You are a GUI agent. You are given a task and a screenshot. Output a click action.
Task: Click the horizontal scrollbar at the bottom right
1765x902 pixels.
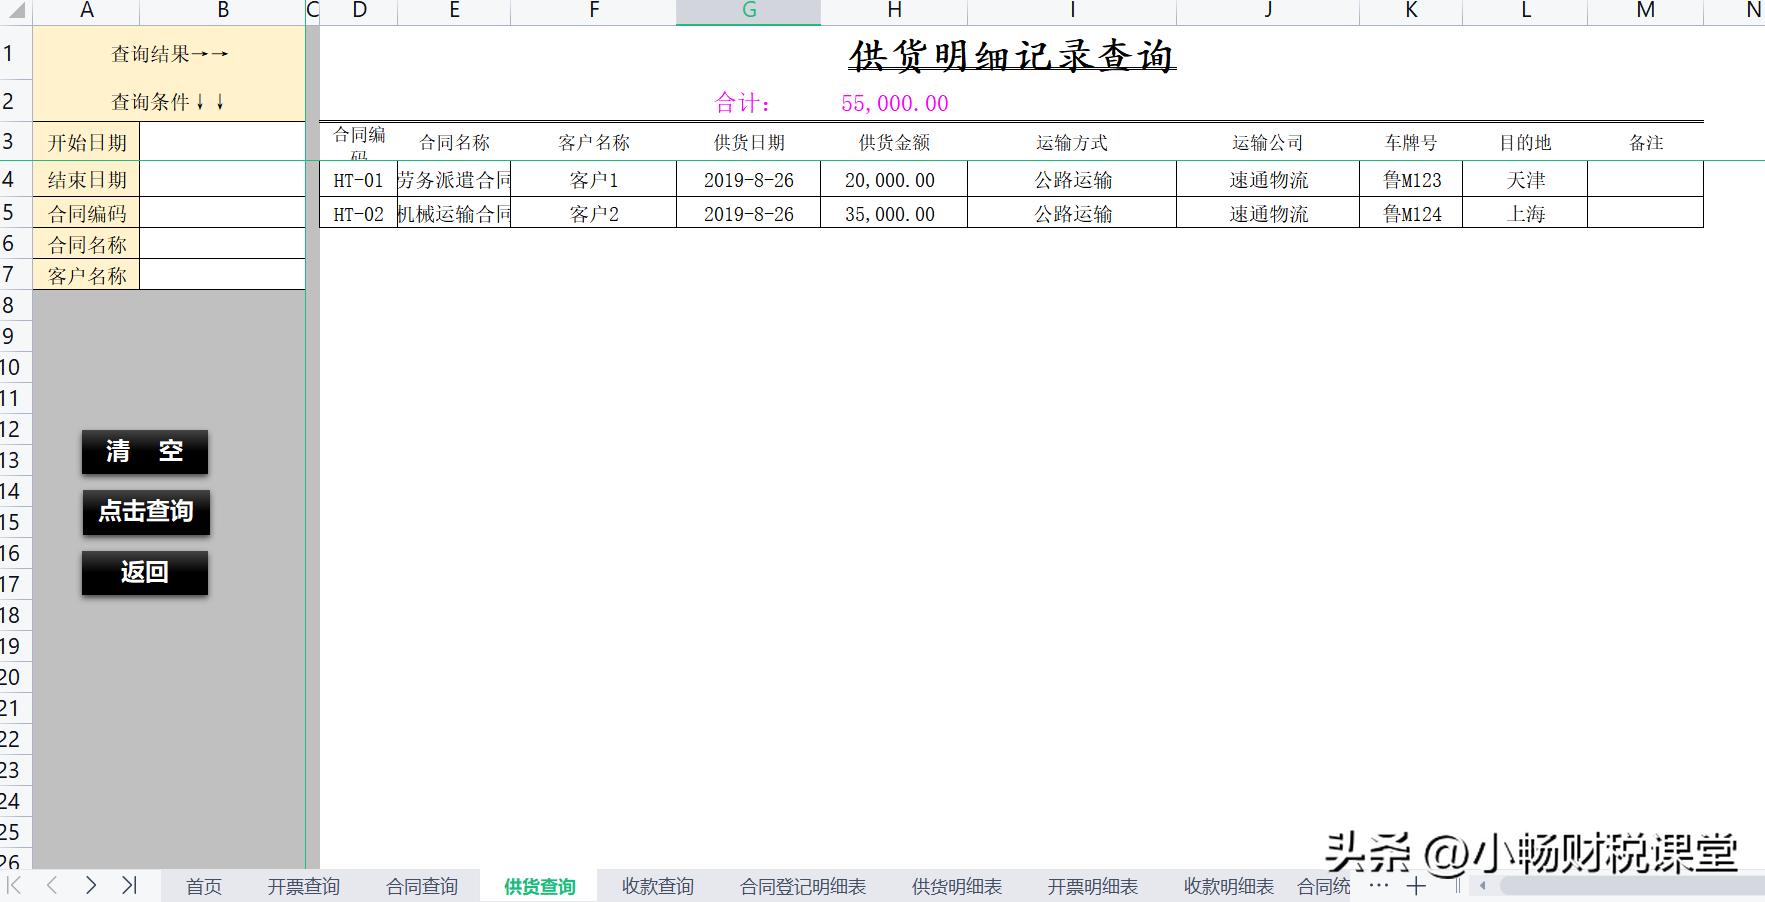[x=1600, y=885]
